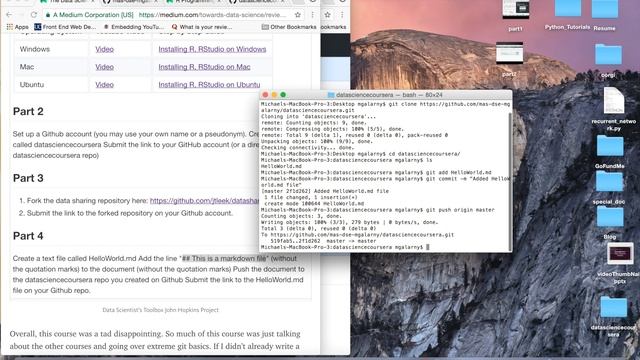Open the github.com/jtleek/datasharing link
The image size is (640, 360).
point(204,200)
